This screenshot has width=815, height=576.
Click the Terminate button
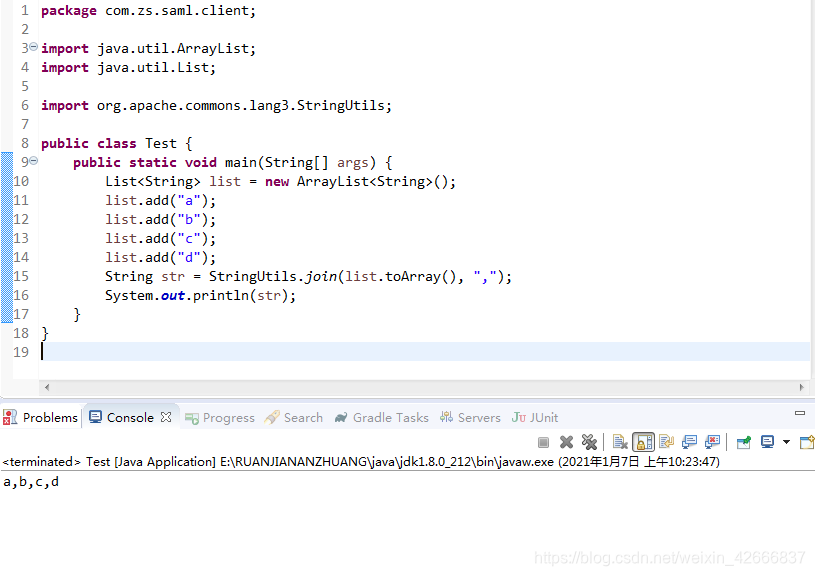coord(544,442)
